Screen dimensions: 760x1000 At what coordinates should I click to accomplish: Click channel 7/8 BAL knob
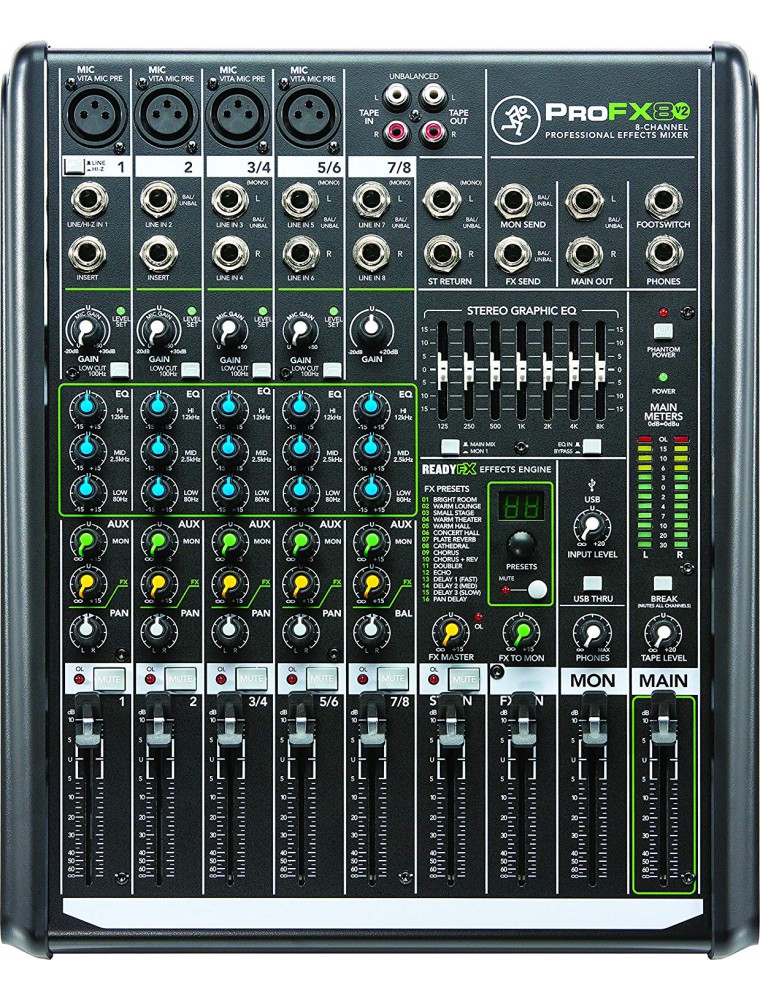(372, 629)
